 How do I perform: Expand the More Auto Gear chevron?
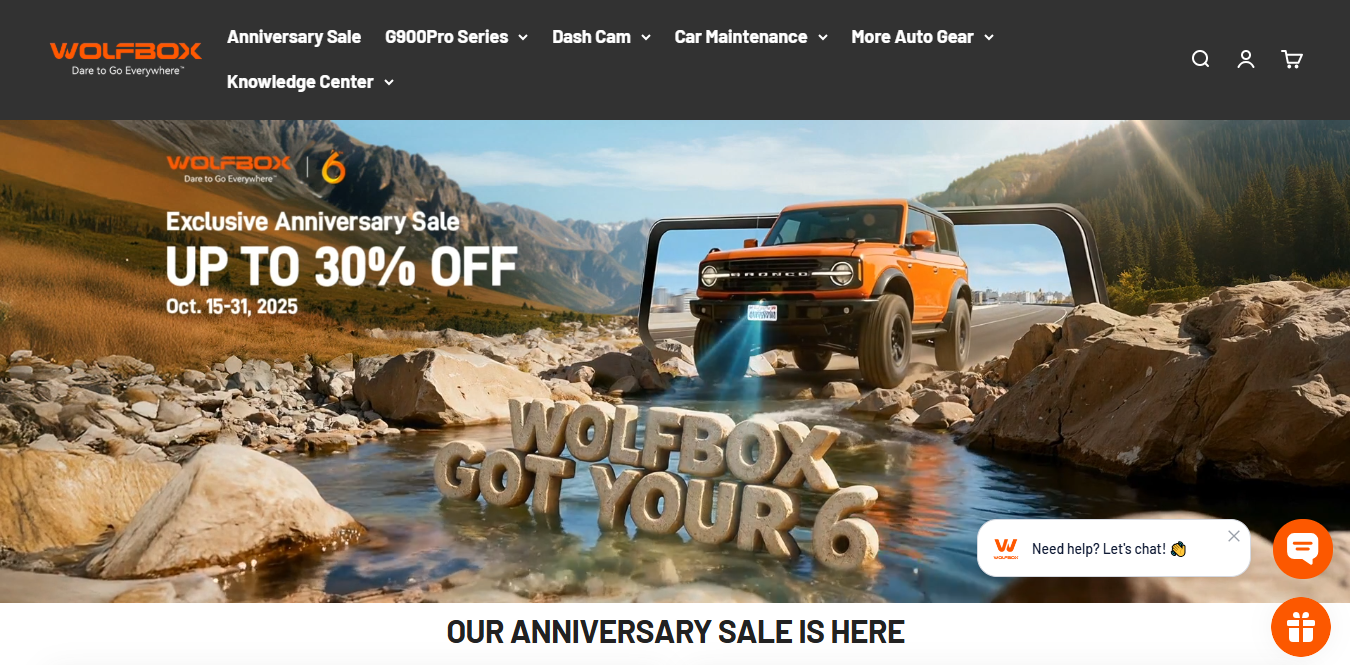(989, 37)
